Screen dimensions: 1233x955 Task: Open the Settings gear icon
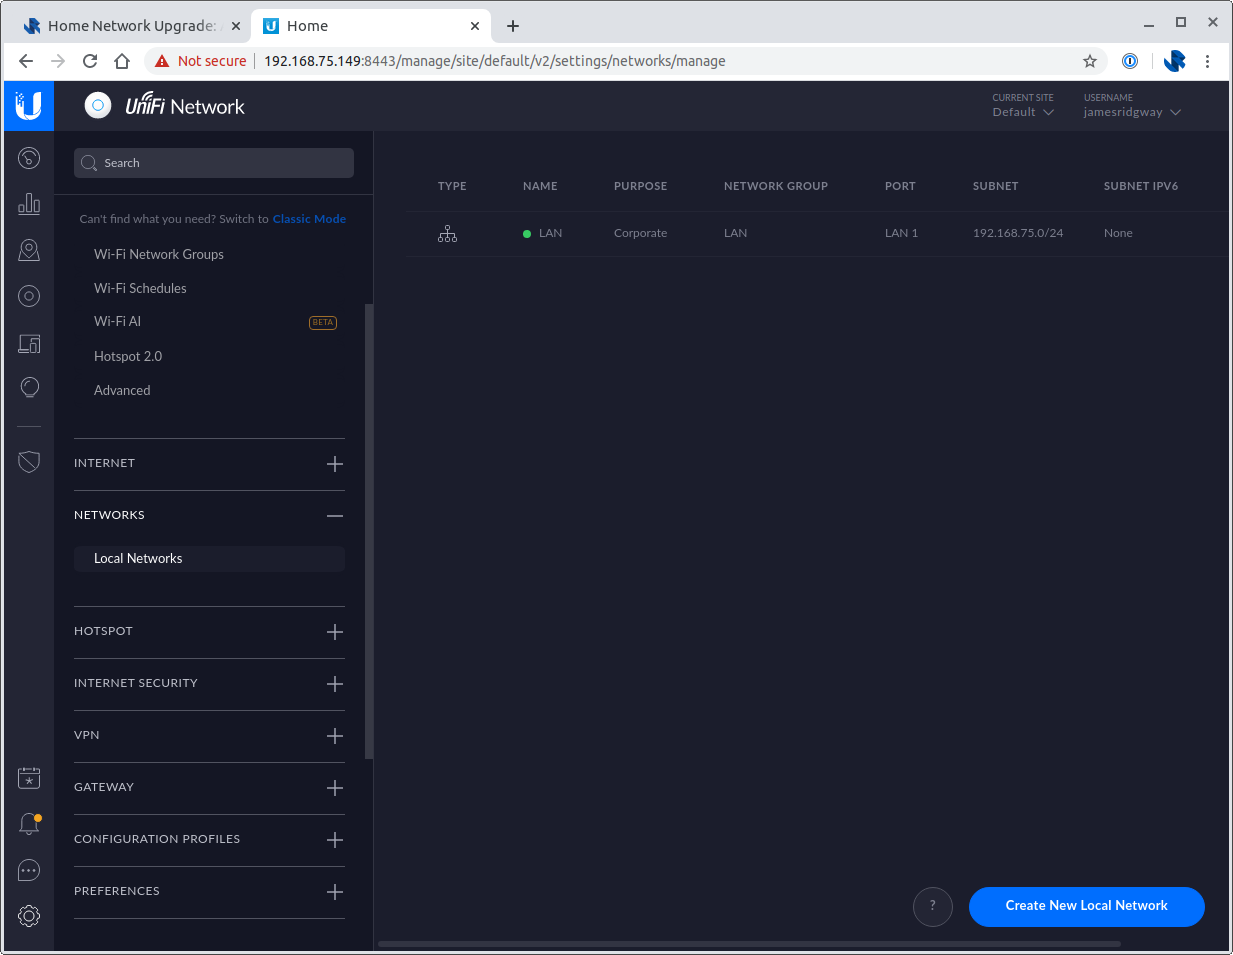pyautogui.click(x=28, y=915)
